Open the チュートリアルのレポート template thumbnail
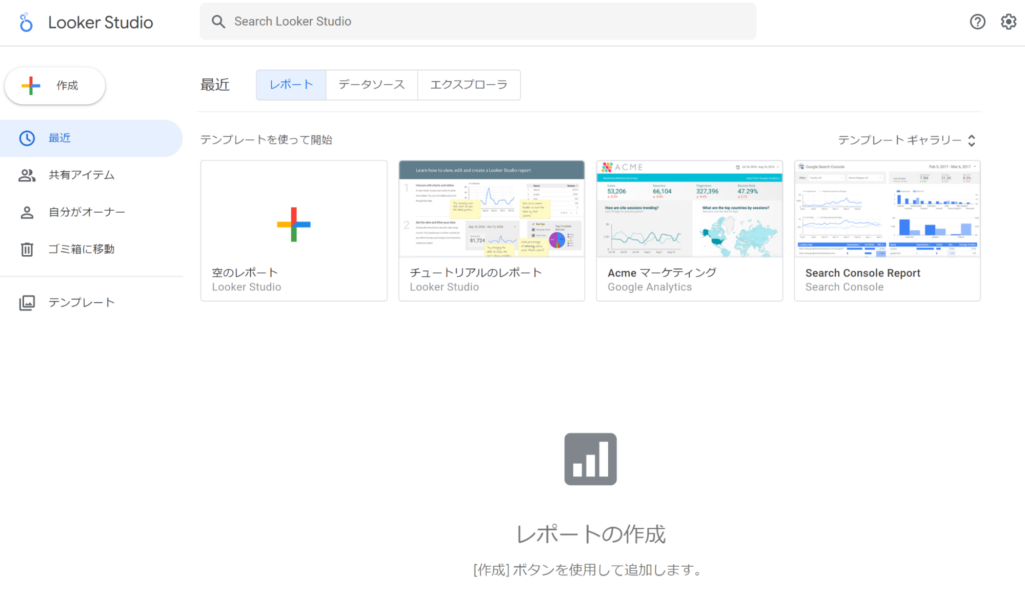The width and height of the screenshot is (1025, 601). pyautogui.click(x=491, y=210)
